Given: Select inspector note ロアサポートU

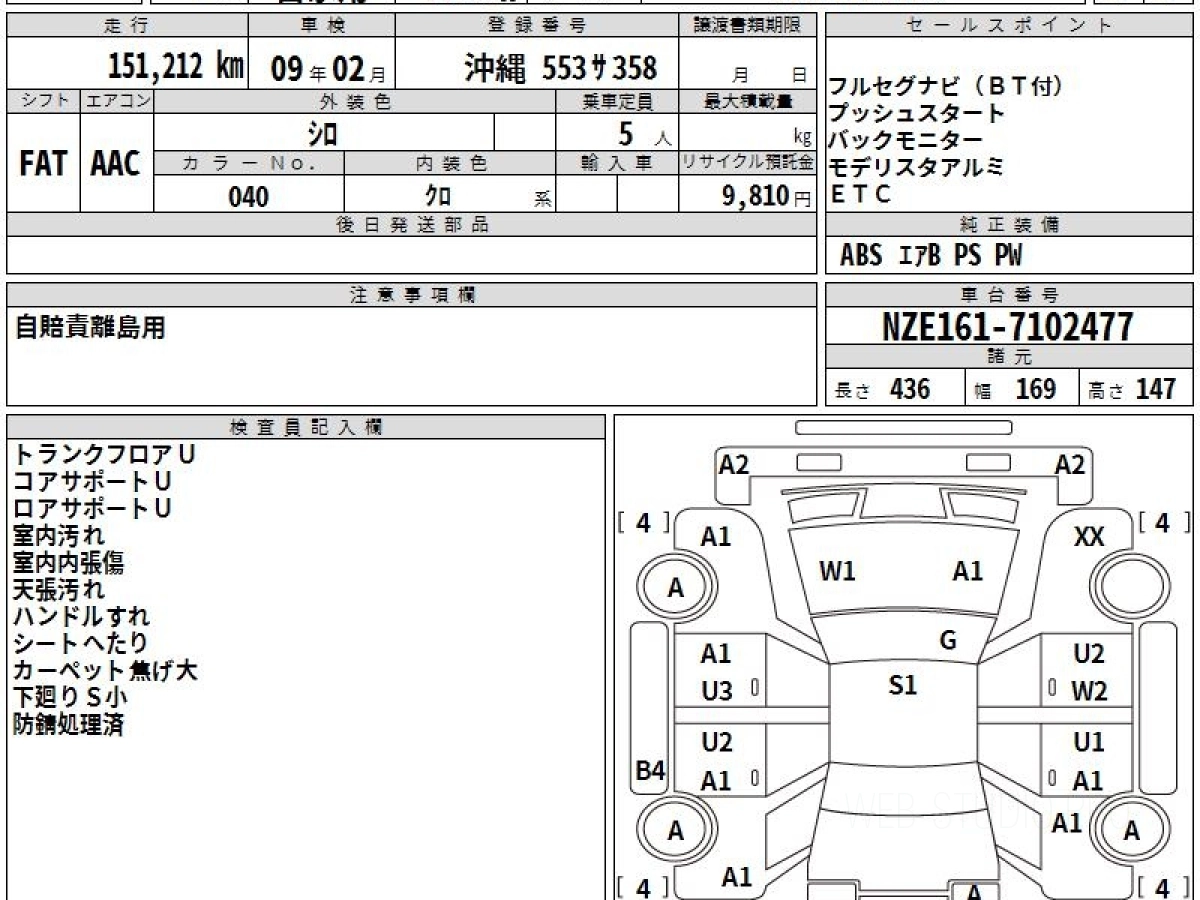Looking at the screenshot, I should pos(93,508).
